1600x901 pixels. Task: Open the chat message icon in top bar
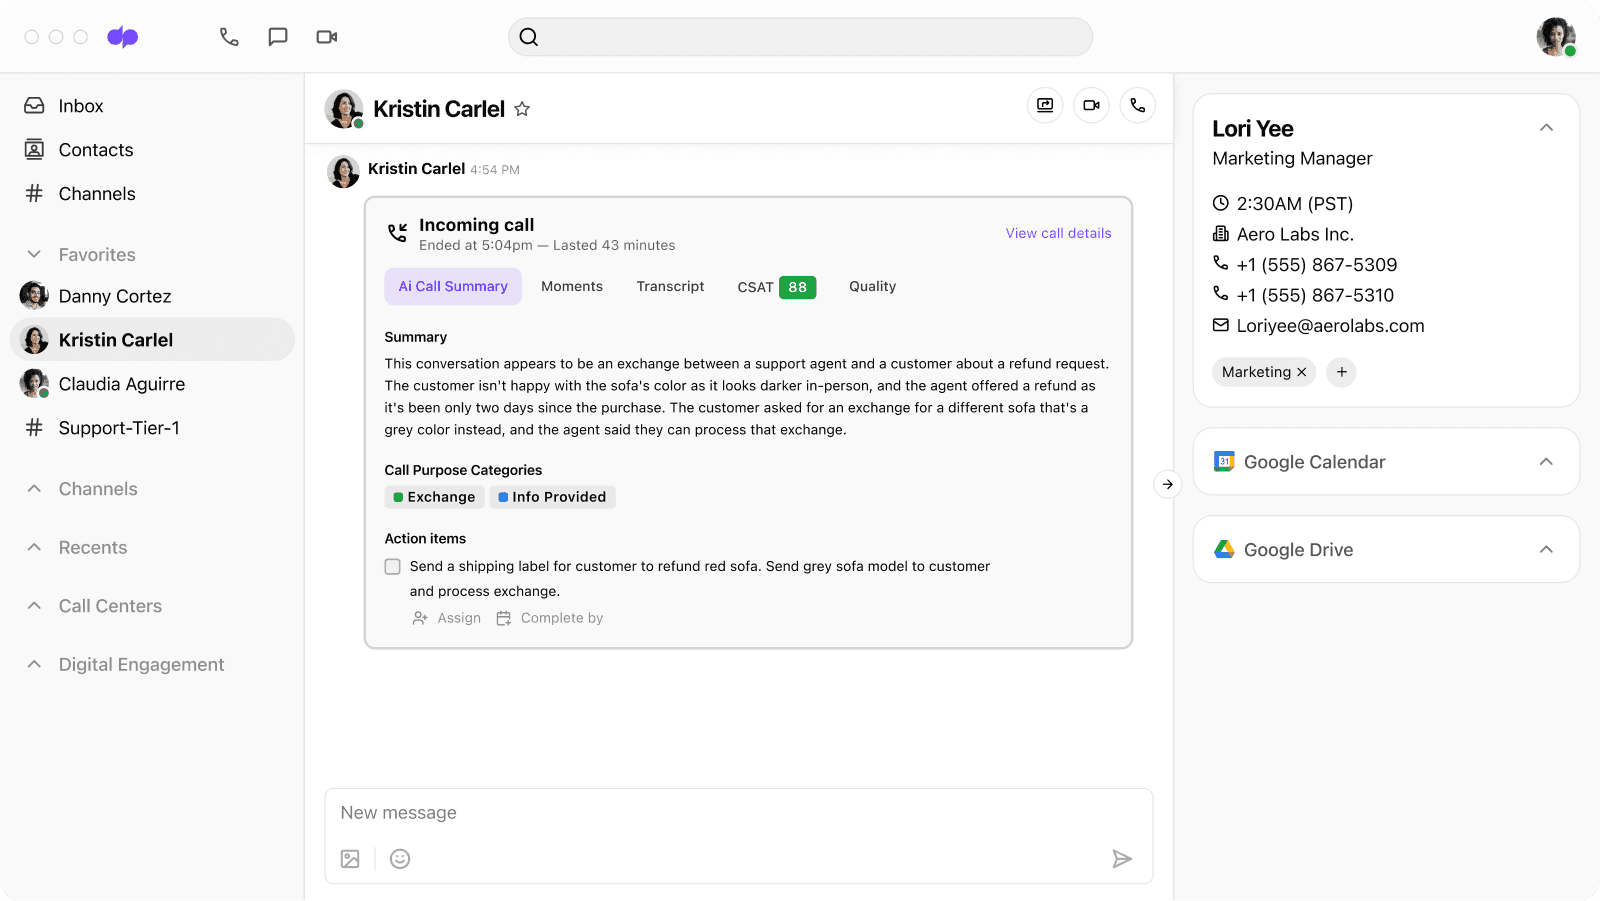278,37
